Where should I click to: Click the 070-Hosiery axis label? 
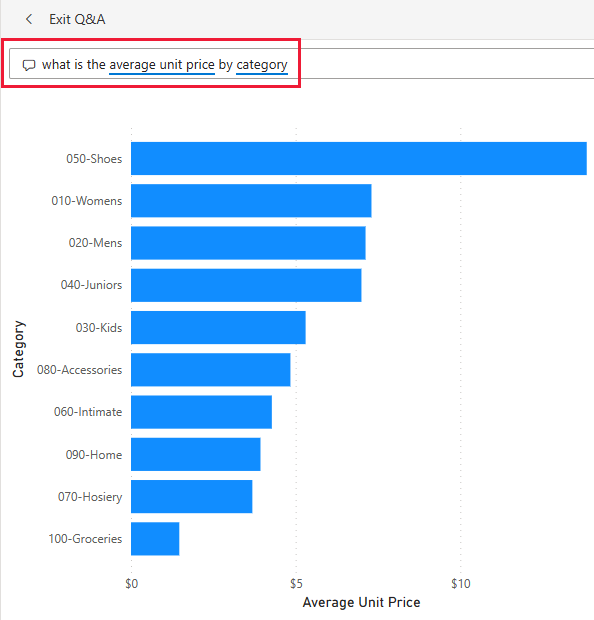point(90,497)
